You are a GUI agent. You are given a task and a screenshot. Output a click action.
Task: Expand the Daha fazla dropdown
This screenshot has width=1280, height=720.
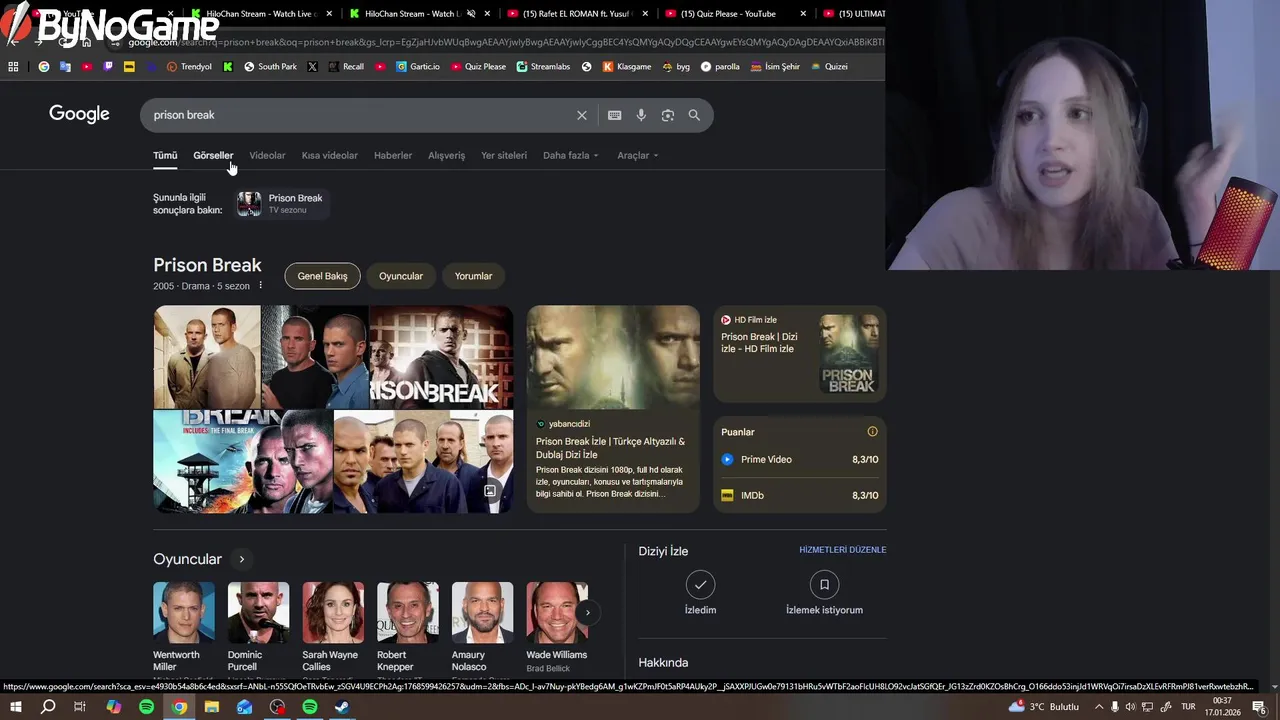click(571, 155)
